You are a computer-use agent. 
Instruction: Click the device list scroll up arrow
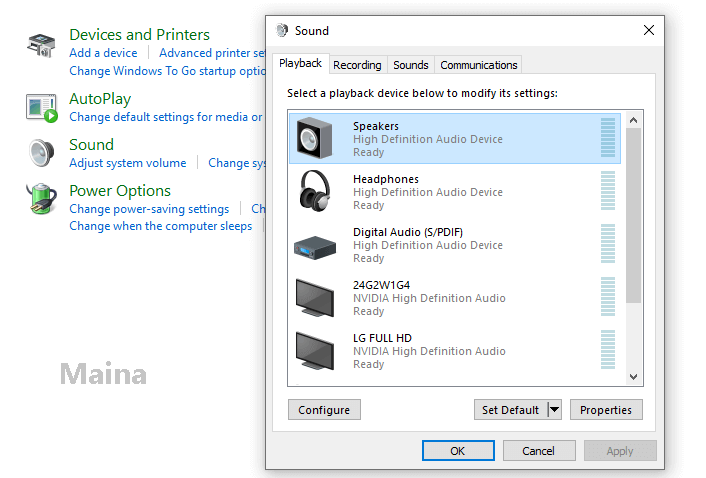click(634, 120)
